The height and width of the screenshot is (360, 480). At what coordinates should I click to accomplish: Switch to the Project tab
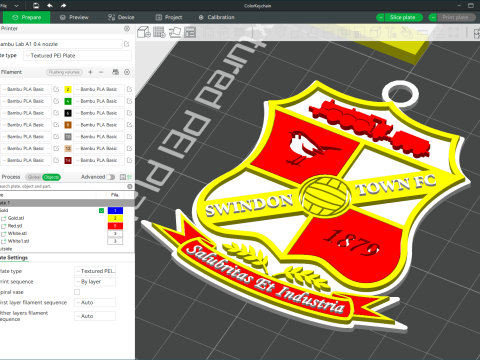pos(169,17)
